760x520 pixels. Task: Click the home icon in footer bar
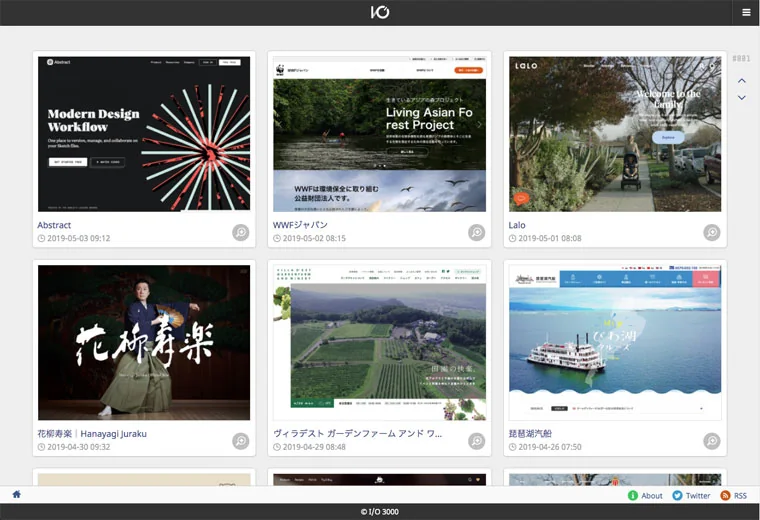point(16,494)
